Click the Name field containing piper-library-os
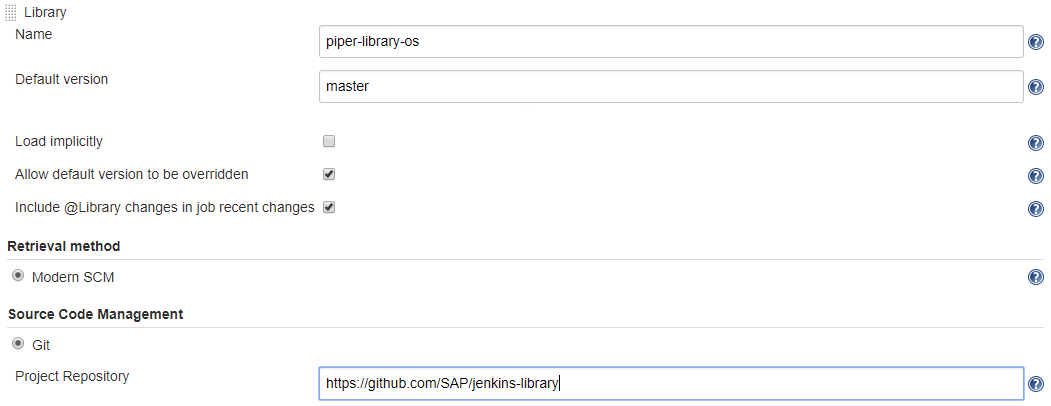 (670, 42)
